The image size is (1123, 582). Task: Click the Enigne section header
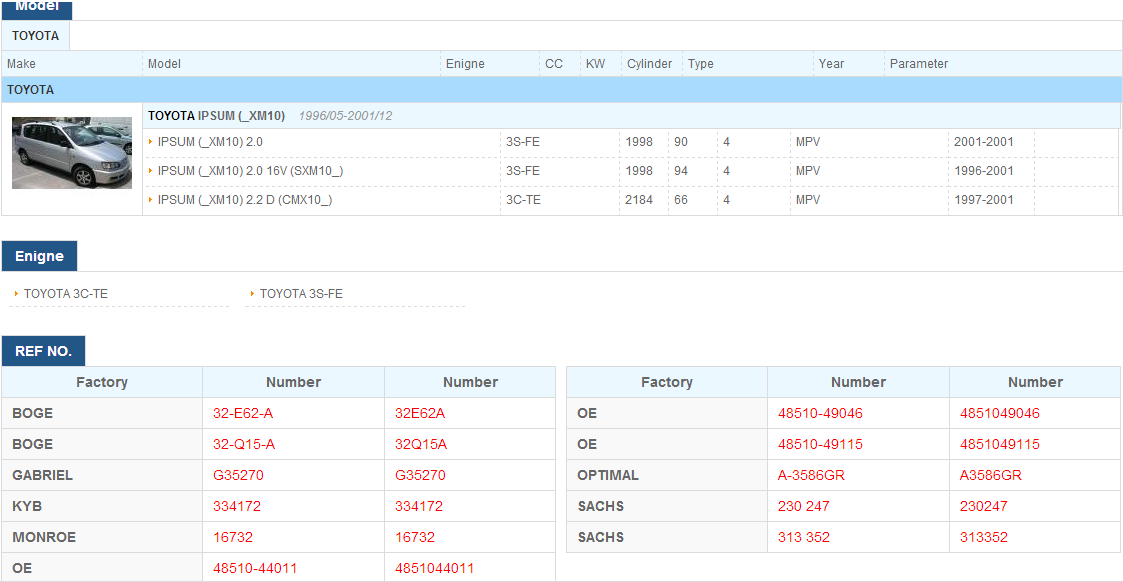tap(39, 256)
